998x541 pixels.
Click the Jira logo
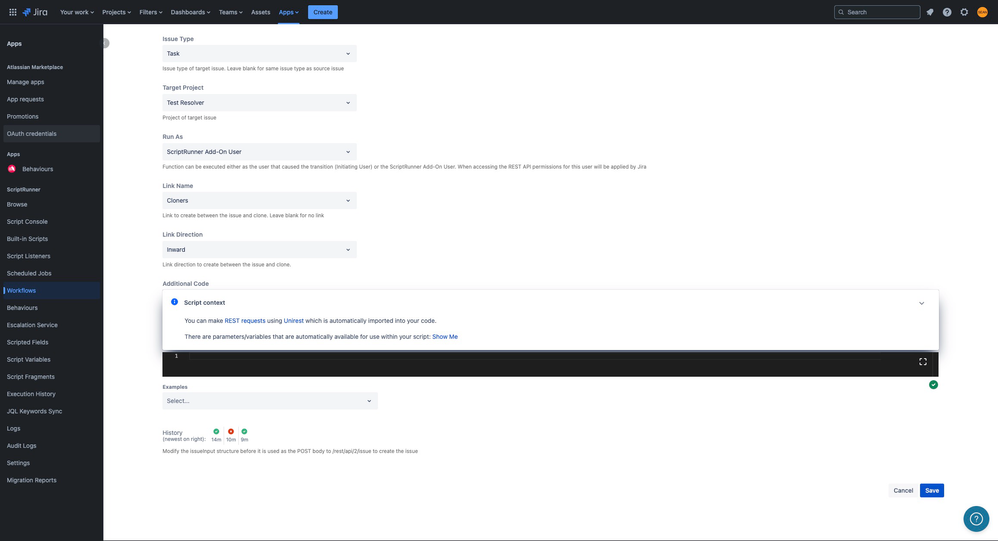point(35,12)
